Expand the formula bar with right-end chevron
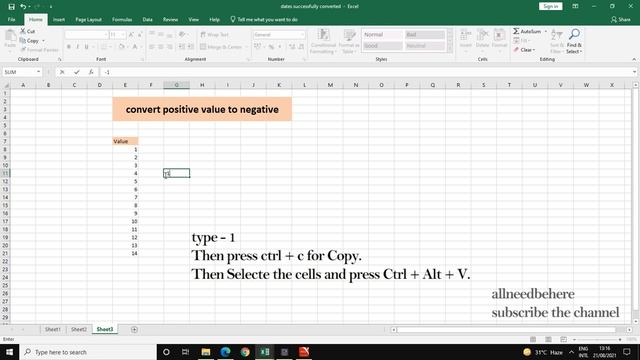Image resolution: width=640 pixels, height=360 pixels. pyautogui.click(x=634, y=72)
